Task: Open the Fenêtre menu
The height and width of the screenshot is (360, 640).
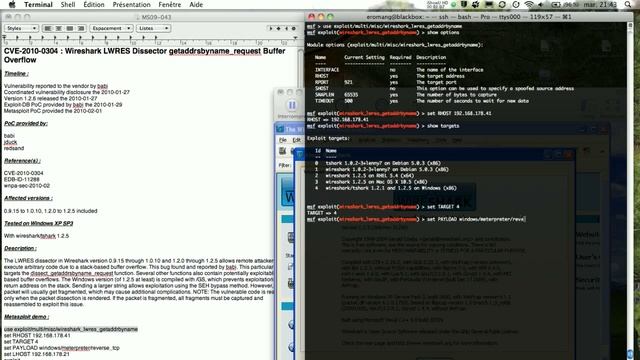Action: (x=170, y=4)
